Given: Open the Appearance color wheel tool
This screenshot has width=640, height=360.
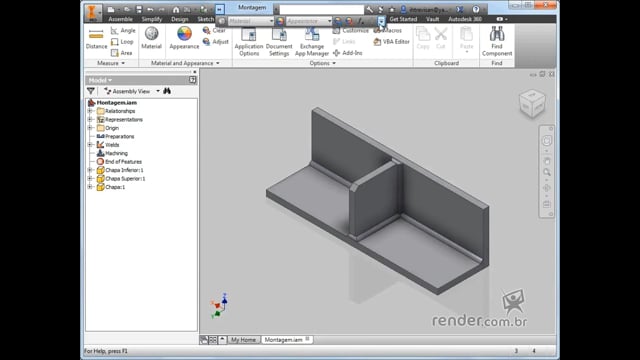Looking at the screenshot, I should point(184,38).
